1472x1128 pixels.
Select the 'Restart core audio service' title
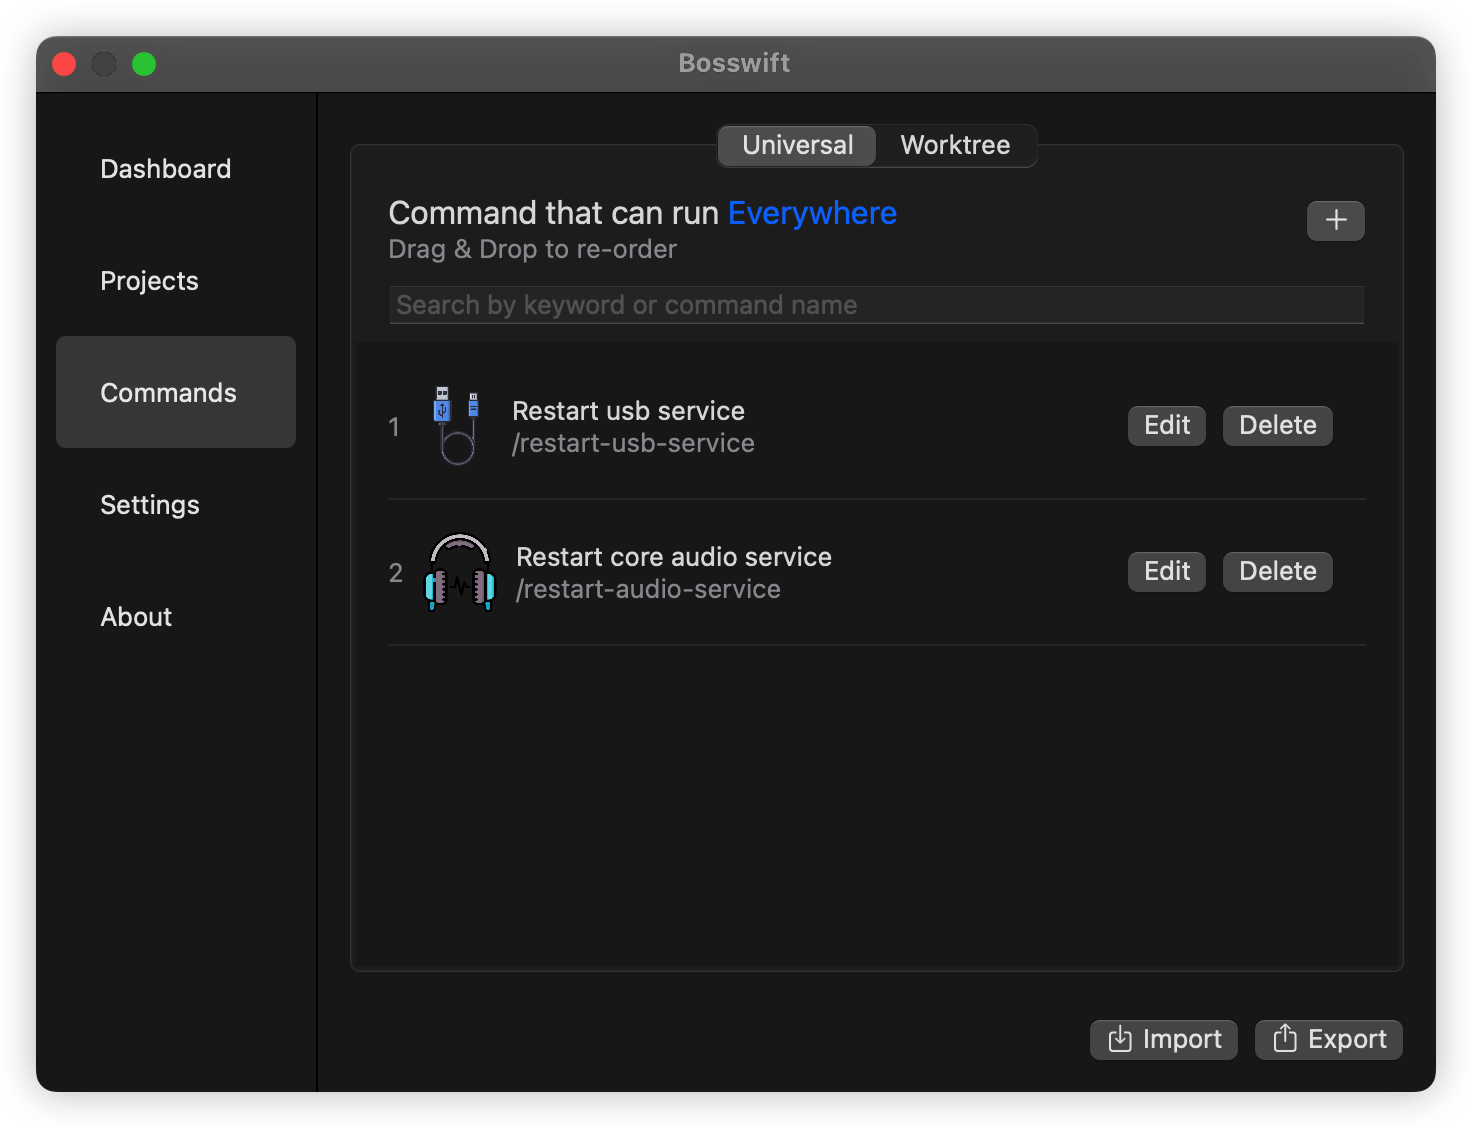click(x=674, y=557)
